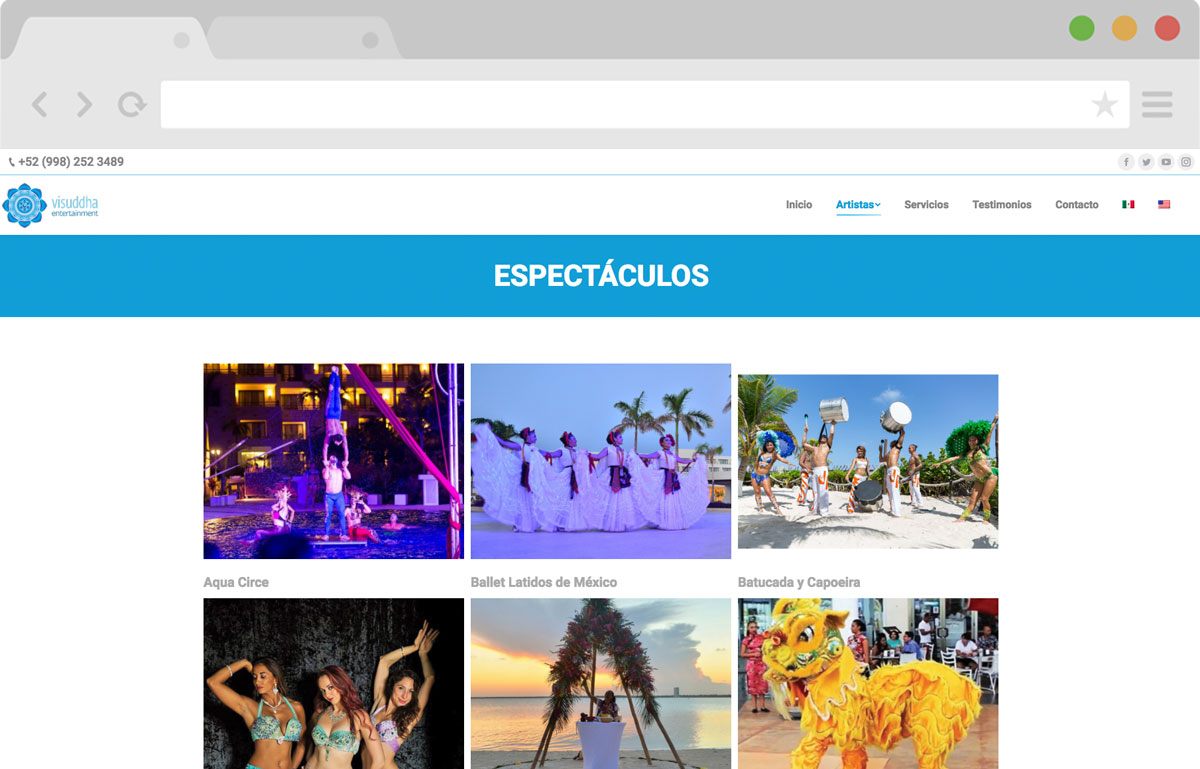Open the YouTube social icon
Screen dimensions: 1200x769
pos(1166,162)
